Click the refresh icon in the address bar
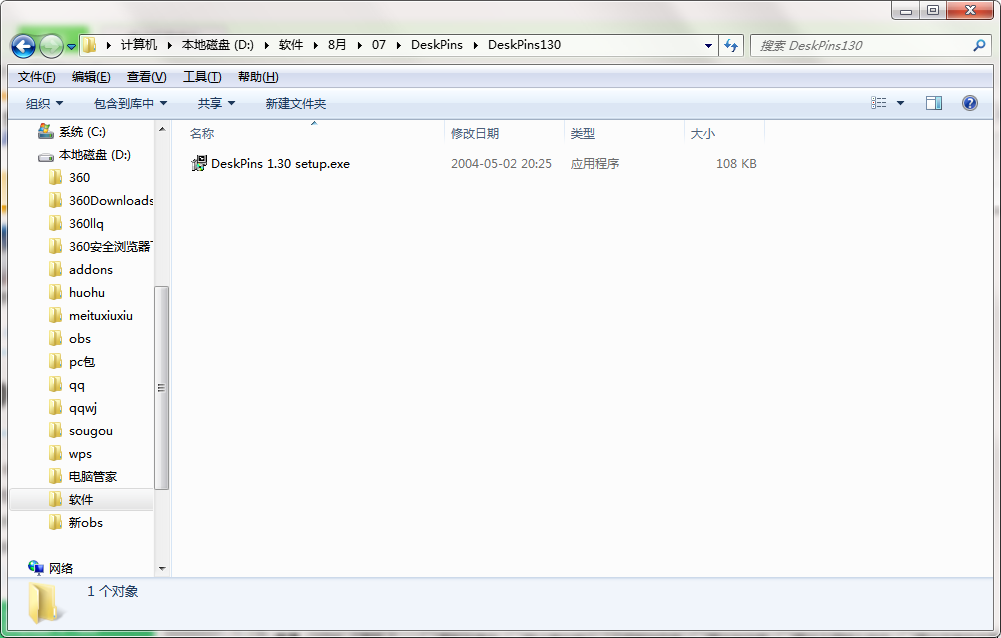Viewport: 1001px width, 638px height. pos(732,45)
